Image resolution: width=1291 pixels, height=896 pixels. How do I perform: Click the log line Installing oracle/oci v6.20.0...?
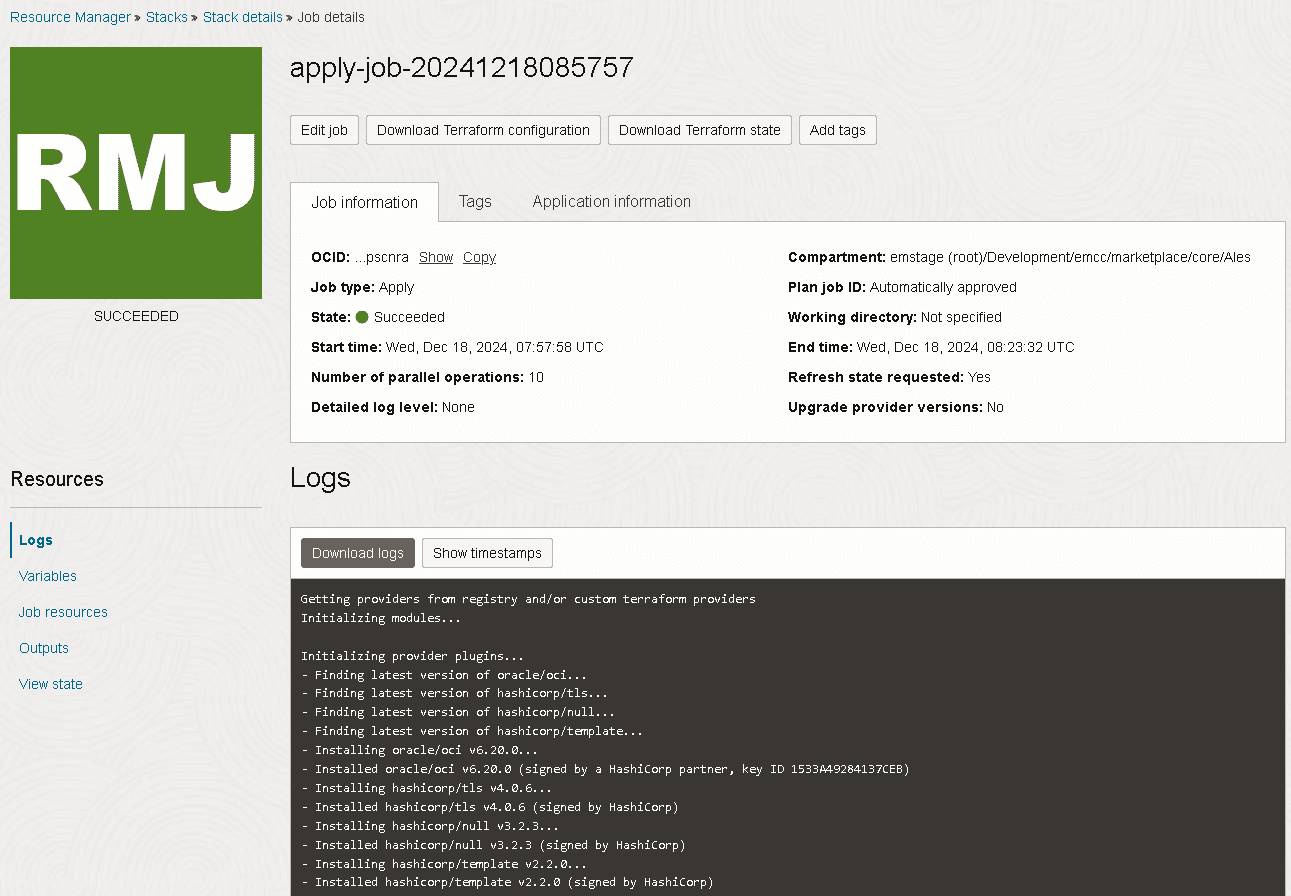pos(420,751)
